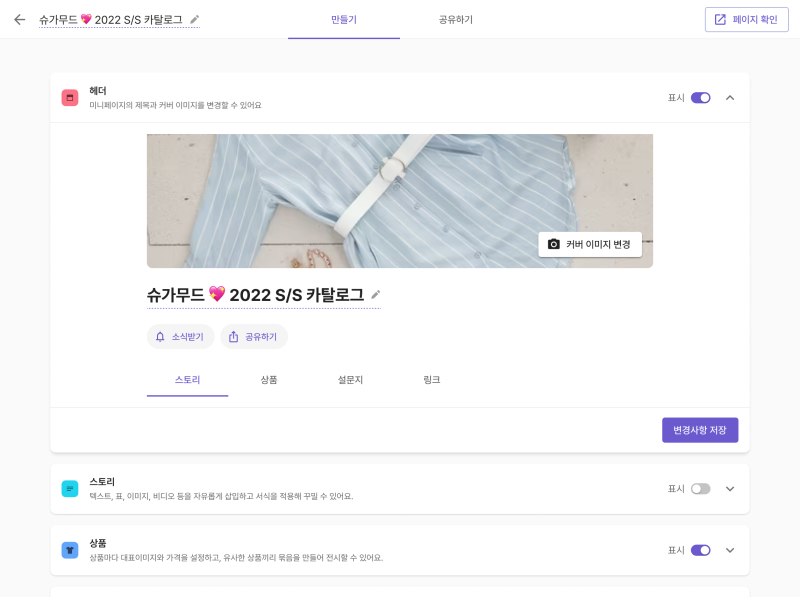Click 스토리 section description text
Screen dimensions: 800x597
click(x=221, y=496)
